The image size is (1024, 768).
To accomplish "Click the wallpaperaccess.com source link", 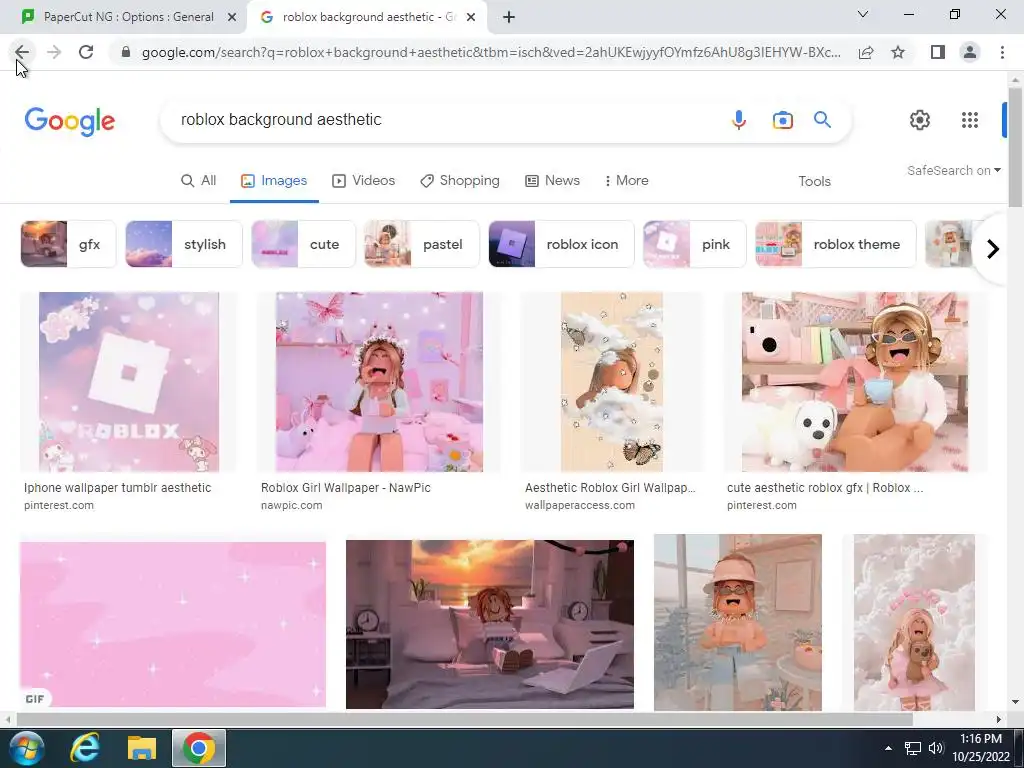I will point(579,505).
